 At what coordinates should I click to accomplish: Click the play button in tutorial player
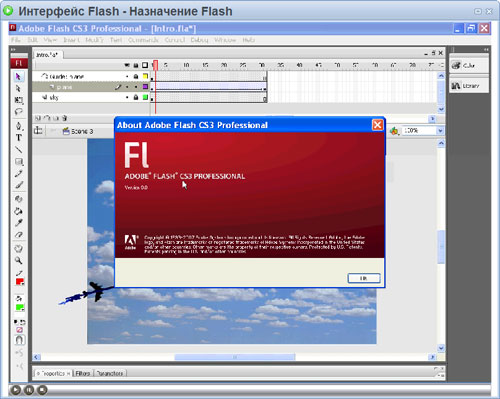(15, 390)
